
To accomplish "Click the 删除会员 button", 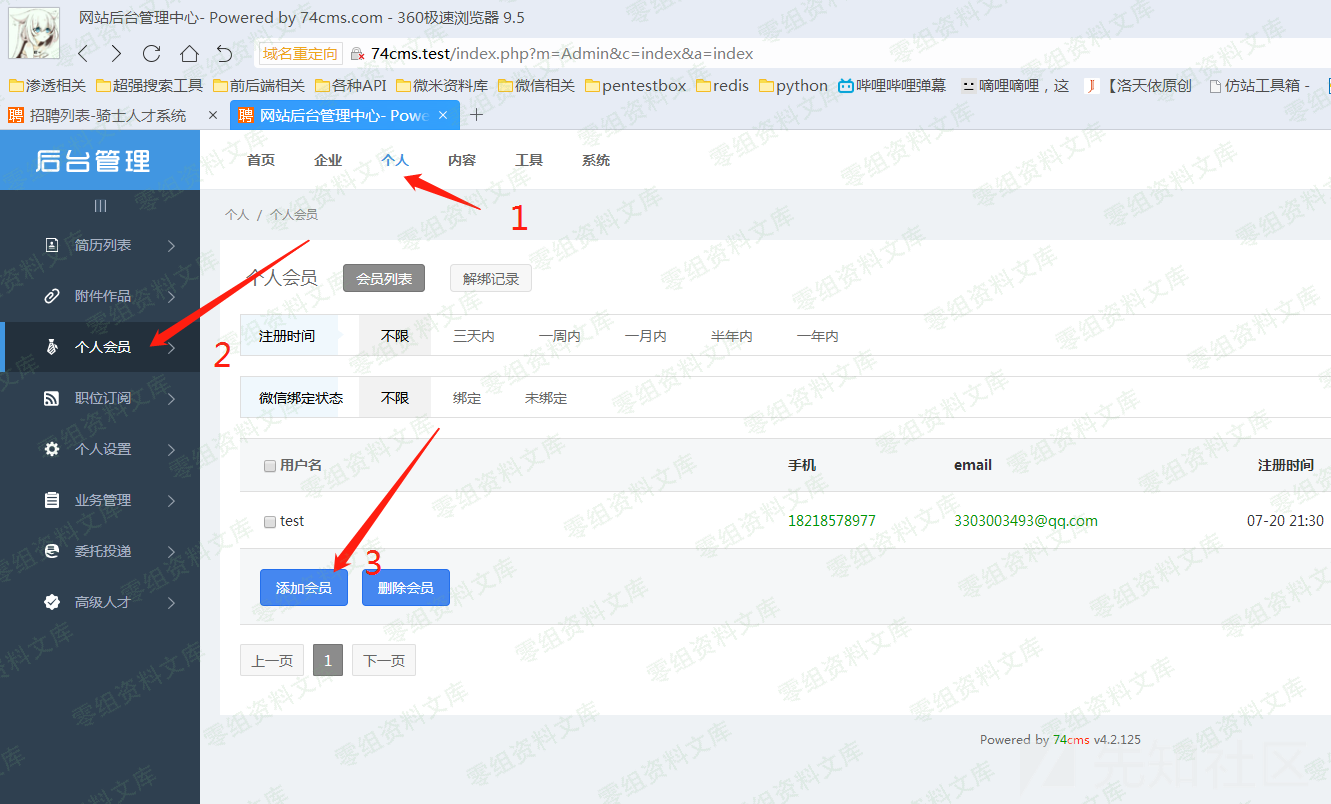I will click(405, 588).
